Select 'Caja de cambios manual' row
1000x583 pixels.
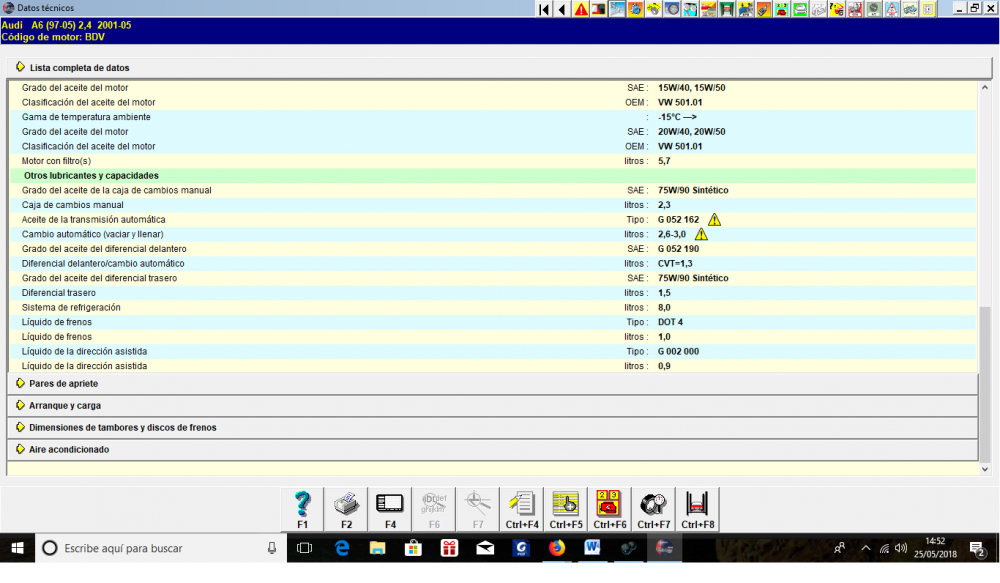tap(492, 205)
